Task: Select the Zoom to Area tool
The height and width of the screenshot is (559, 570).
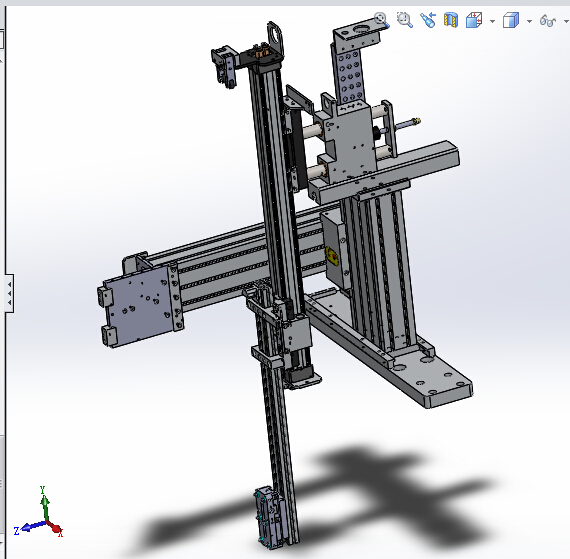Action: (405, 20)
